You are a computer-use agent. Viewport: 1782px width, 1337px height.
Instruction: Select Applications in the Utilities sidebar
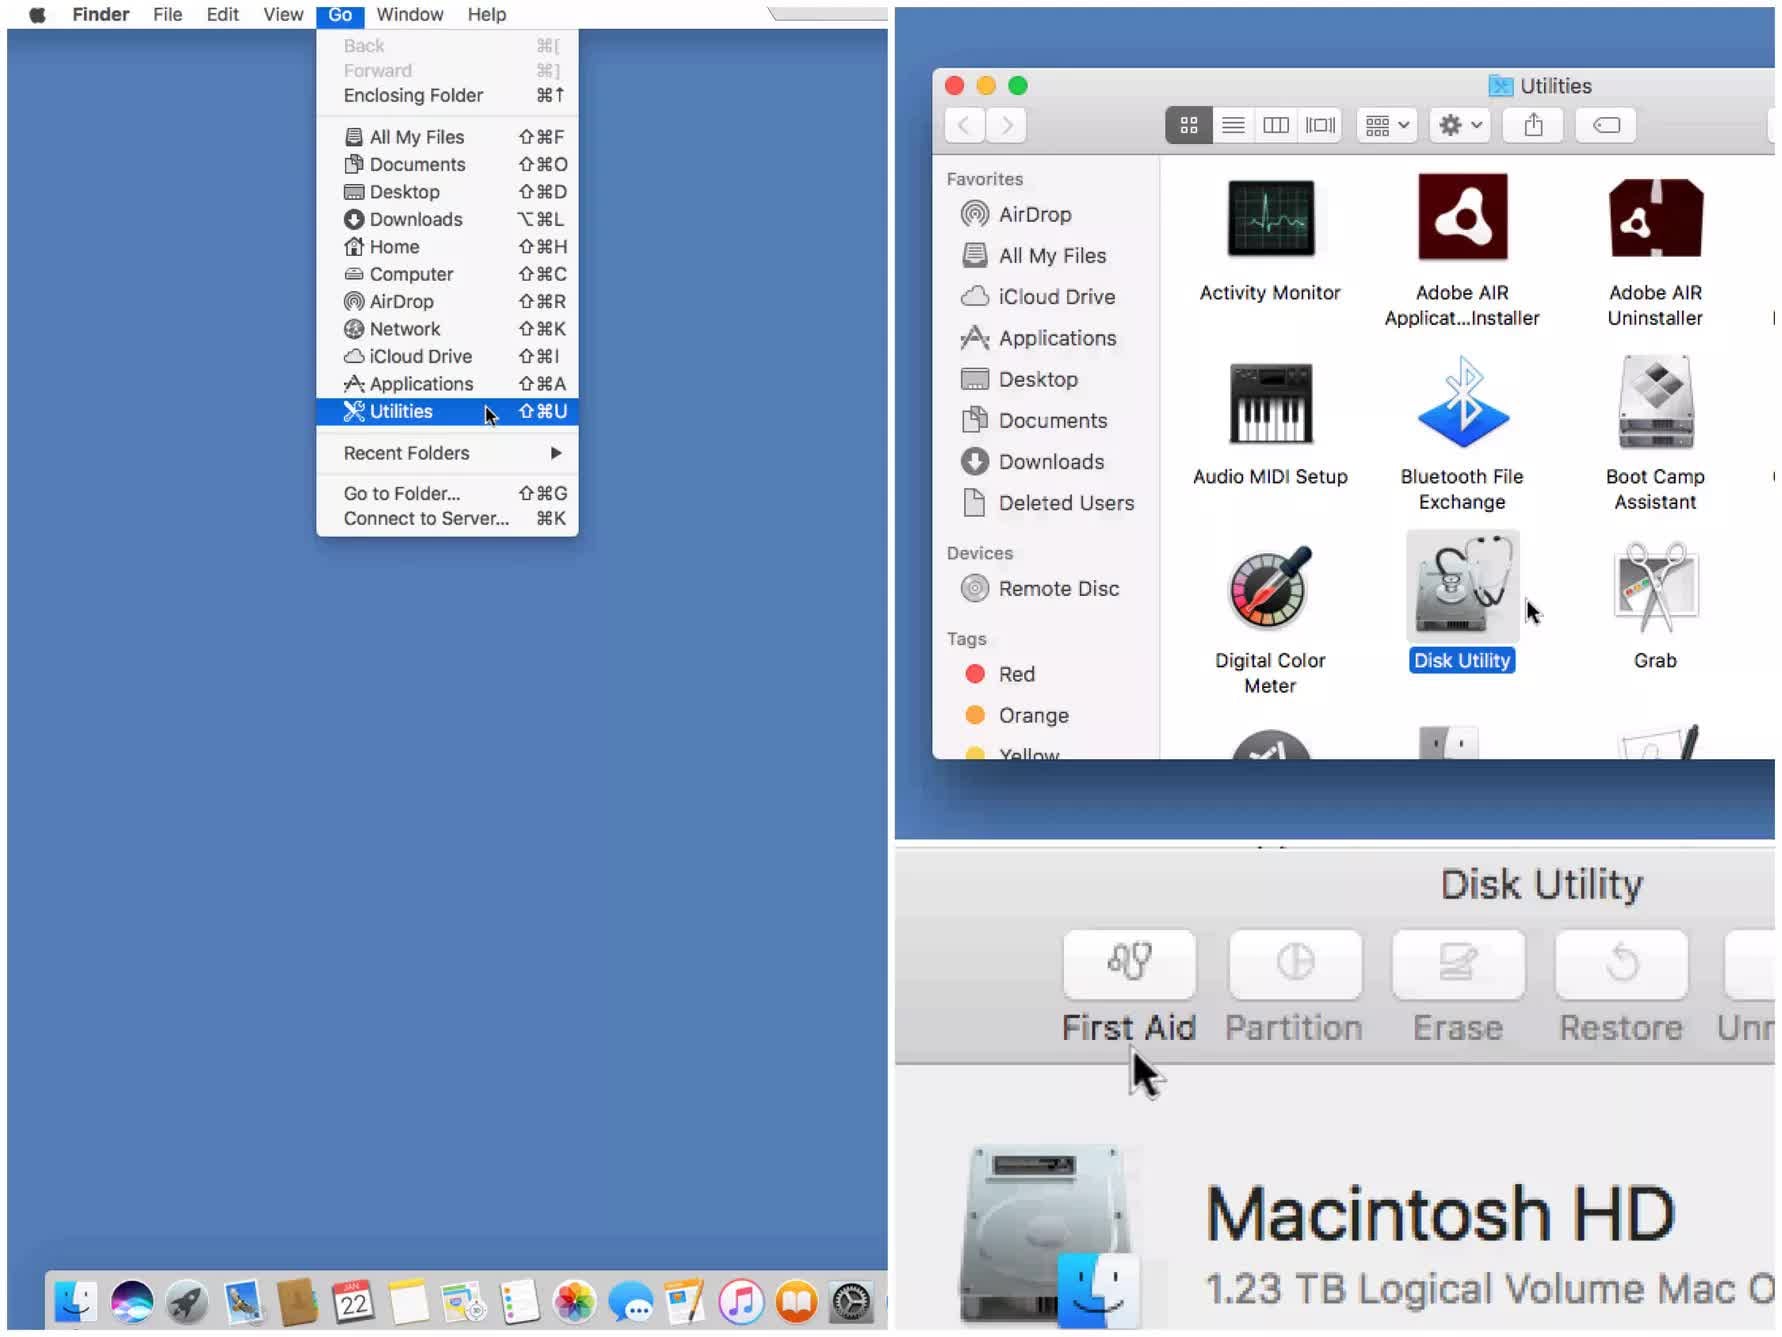[1046, 338]
